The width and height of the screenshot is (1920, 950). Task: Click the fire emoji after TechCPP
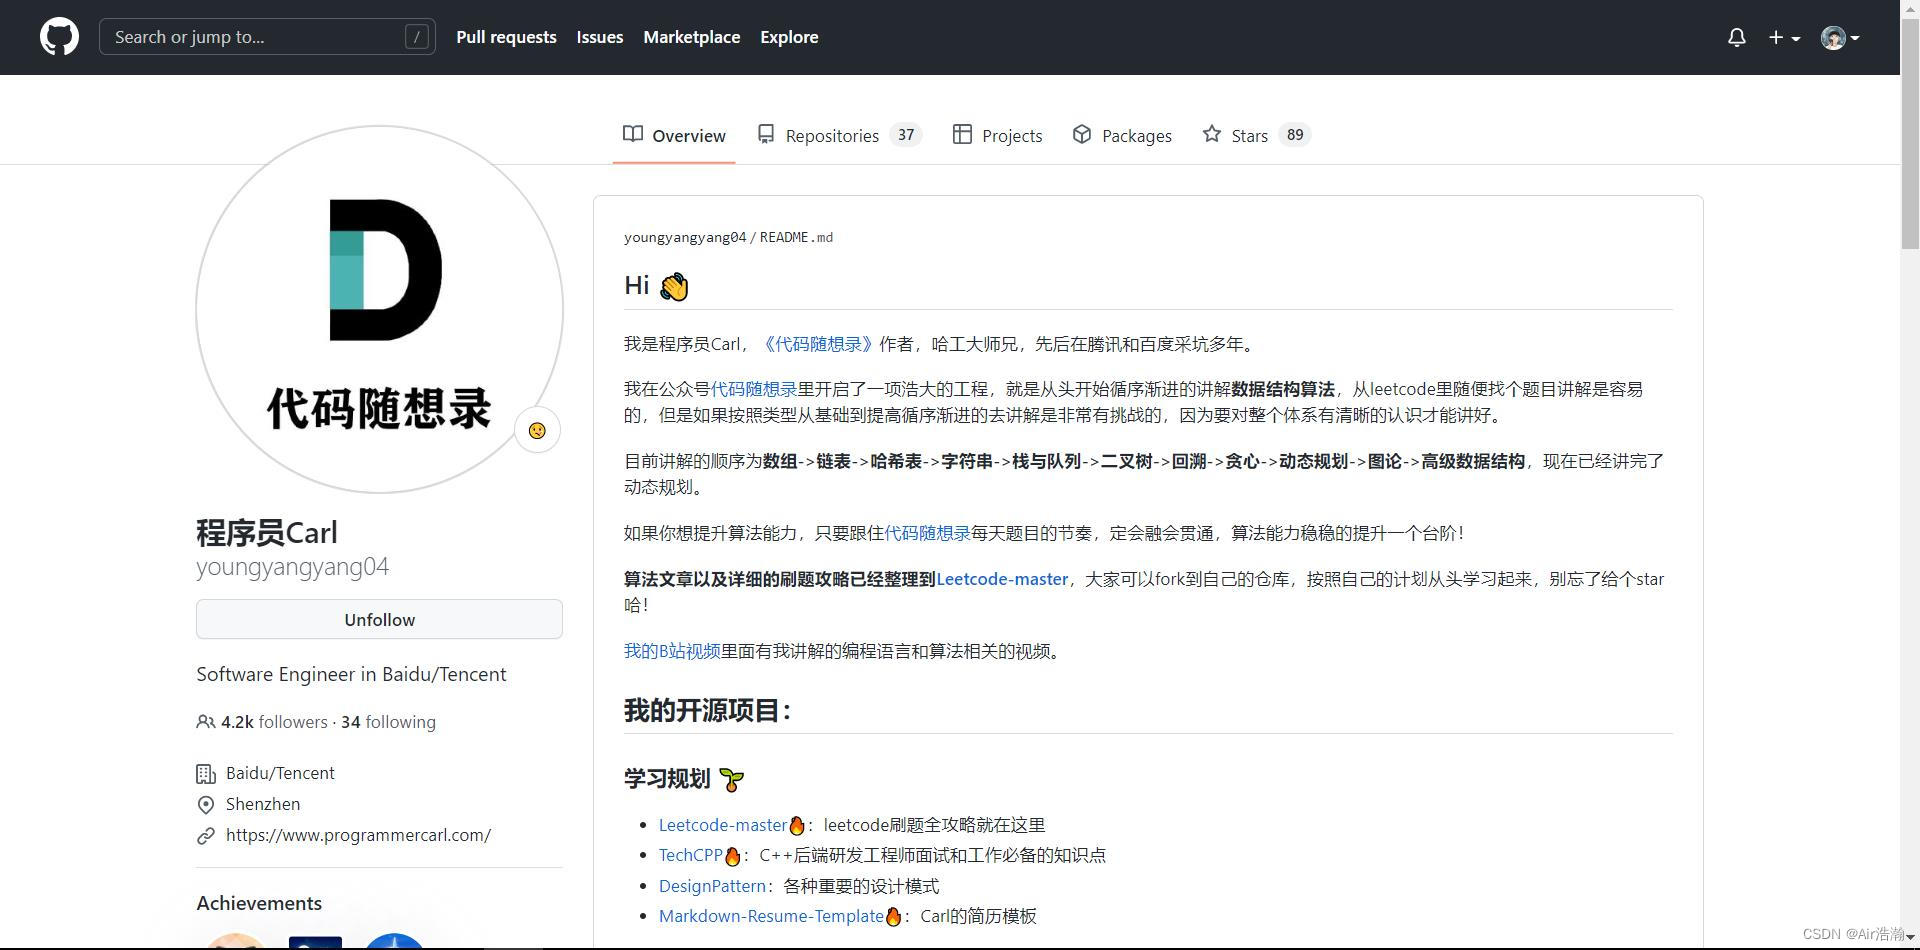[x=732, y=856]
